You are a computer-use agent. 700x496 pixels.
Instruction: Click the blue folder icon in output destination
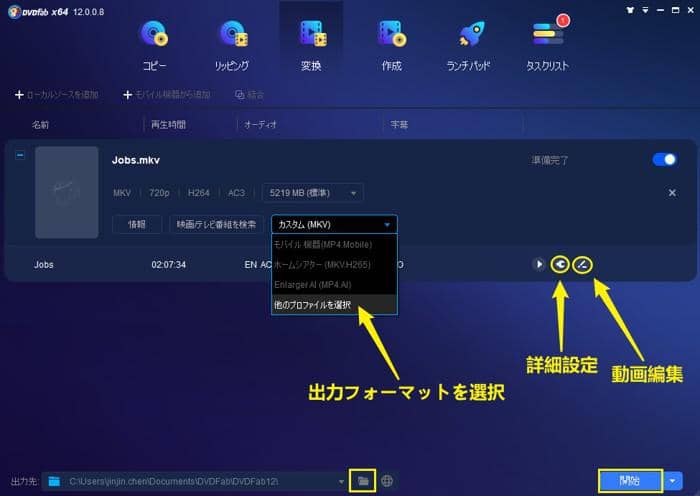tap(54, 481)
